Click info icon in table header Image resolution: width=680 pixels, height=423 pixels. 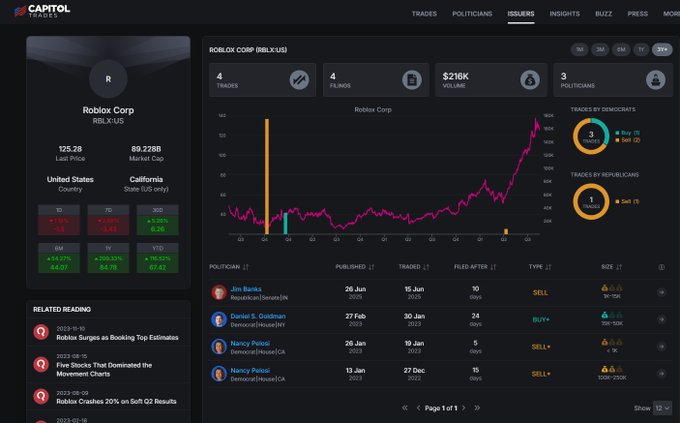click(x=661, y=267)
